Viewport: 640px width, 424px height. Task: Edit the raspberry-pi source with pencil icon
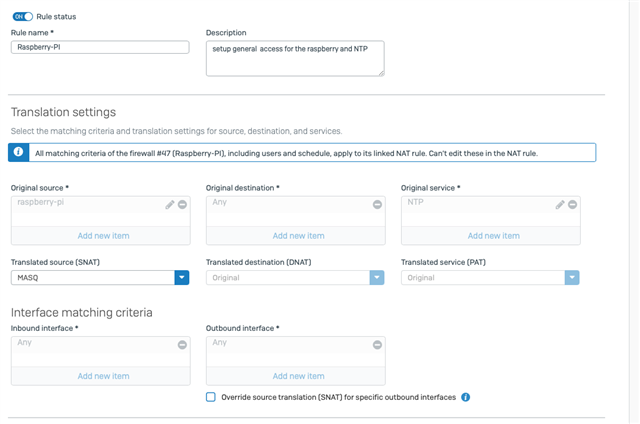pos(170,204)
